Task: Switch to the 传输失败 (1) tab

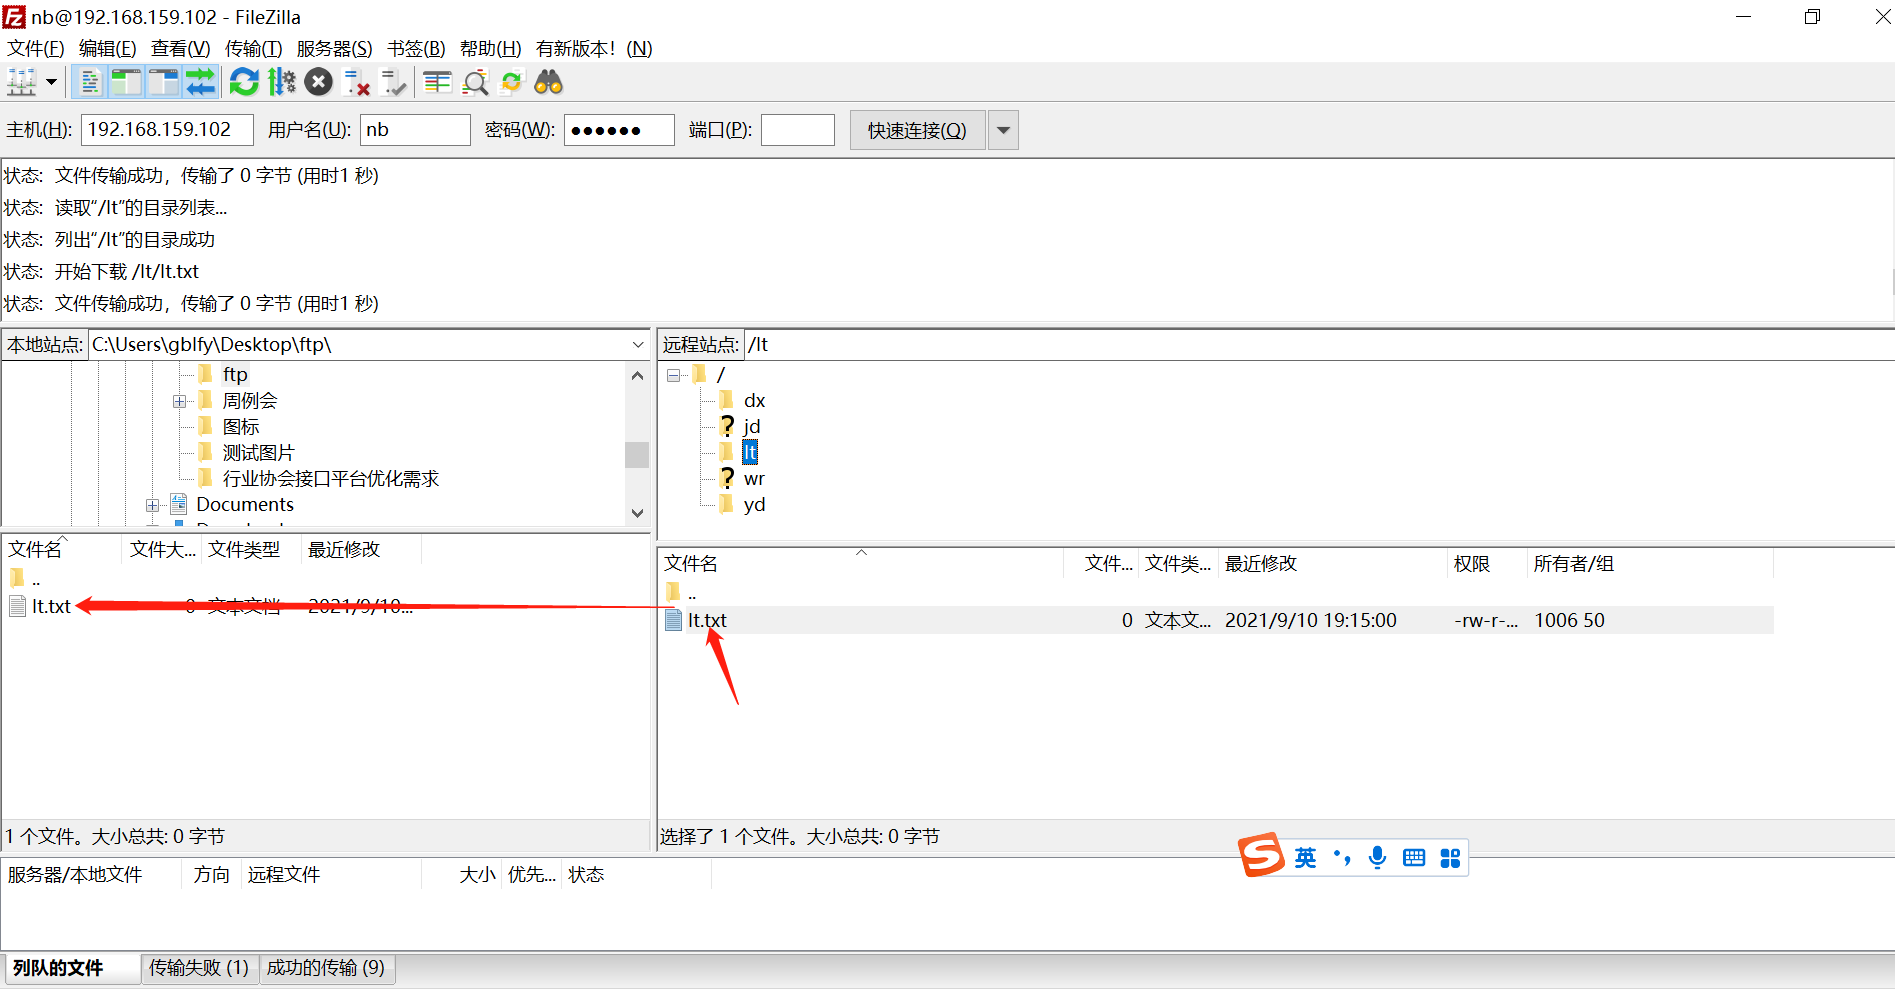Action: tap(199, 968)
